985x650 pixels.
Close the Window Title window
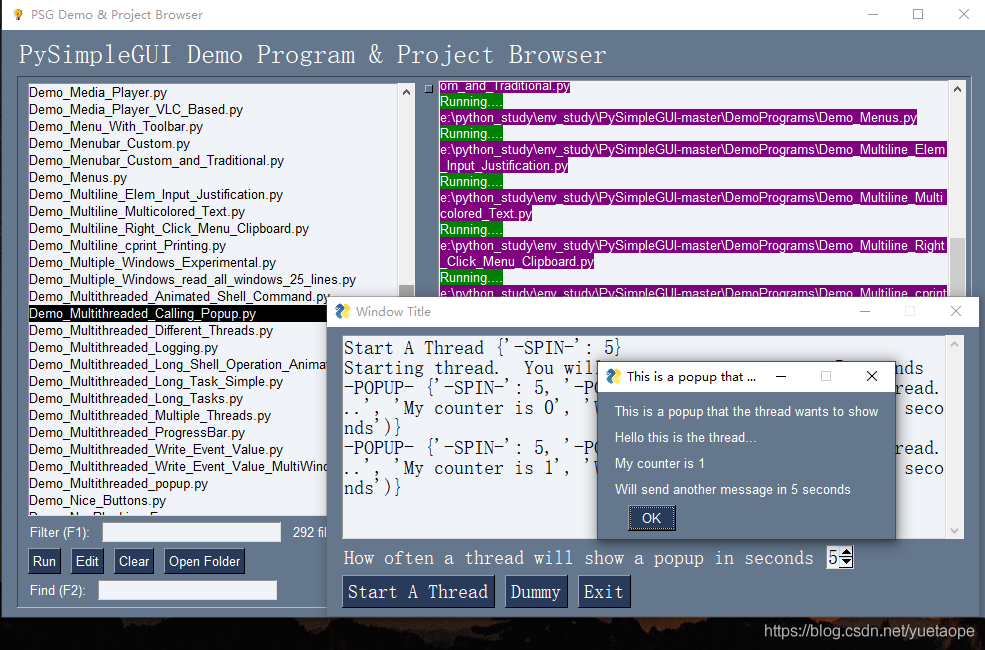coord(956,311)
